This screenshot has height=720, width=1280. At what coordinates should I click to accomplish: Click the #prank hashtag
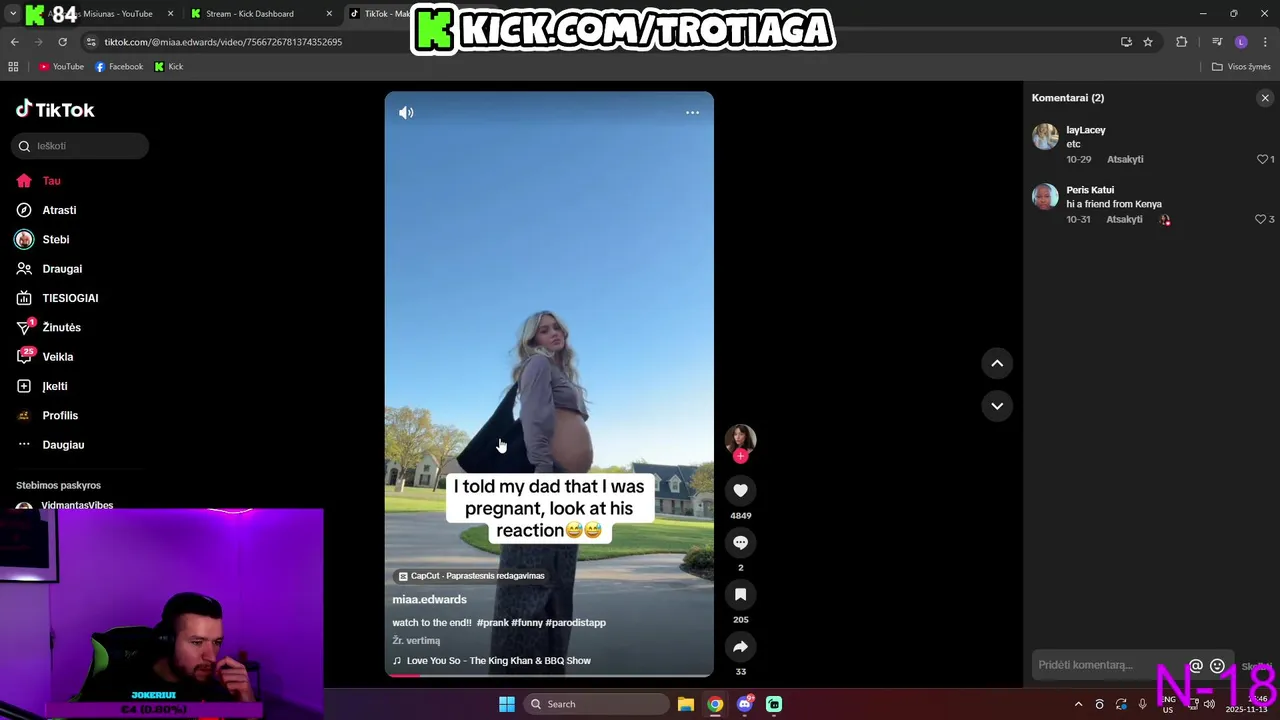[492, 622]
